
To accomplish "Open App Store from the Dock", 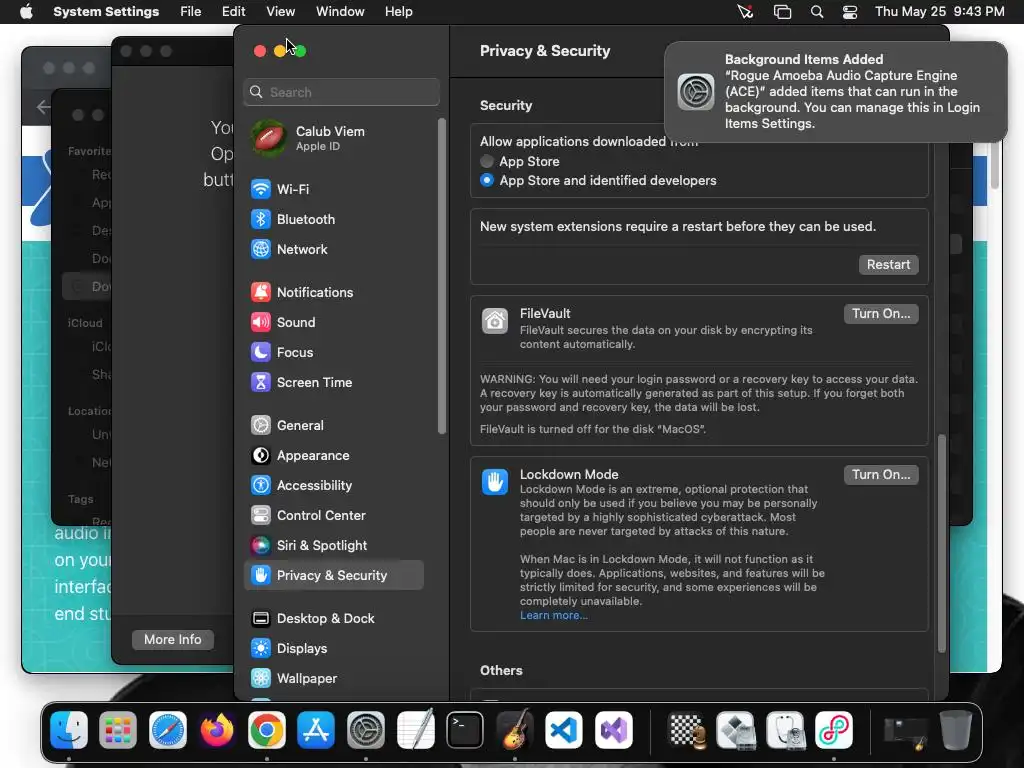I will pos(316,730).
